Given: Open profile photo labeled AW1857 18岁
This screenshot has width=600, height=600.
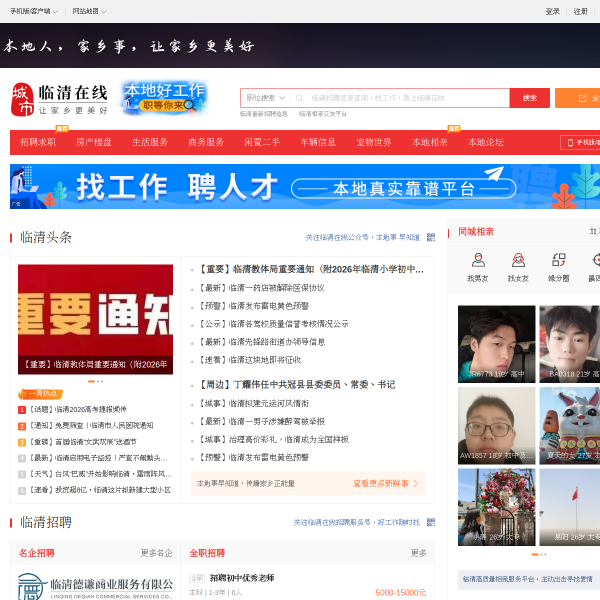Looking at the screenshot, I should (496, 426).
